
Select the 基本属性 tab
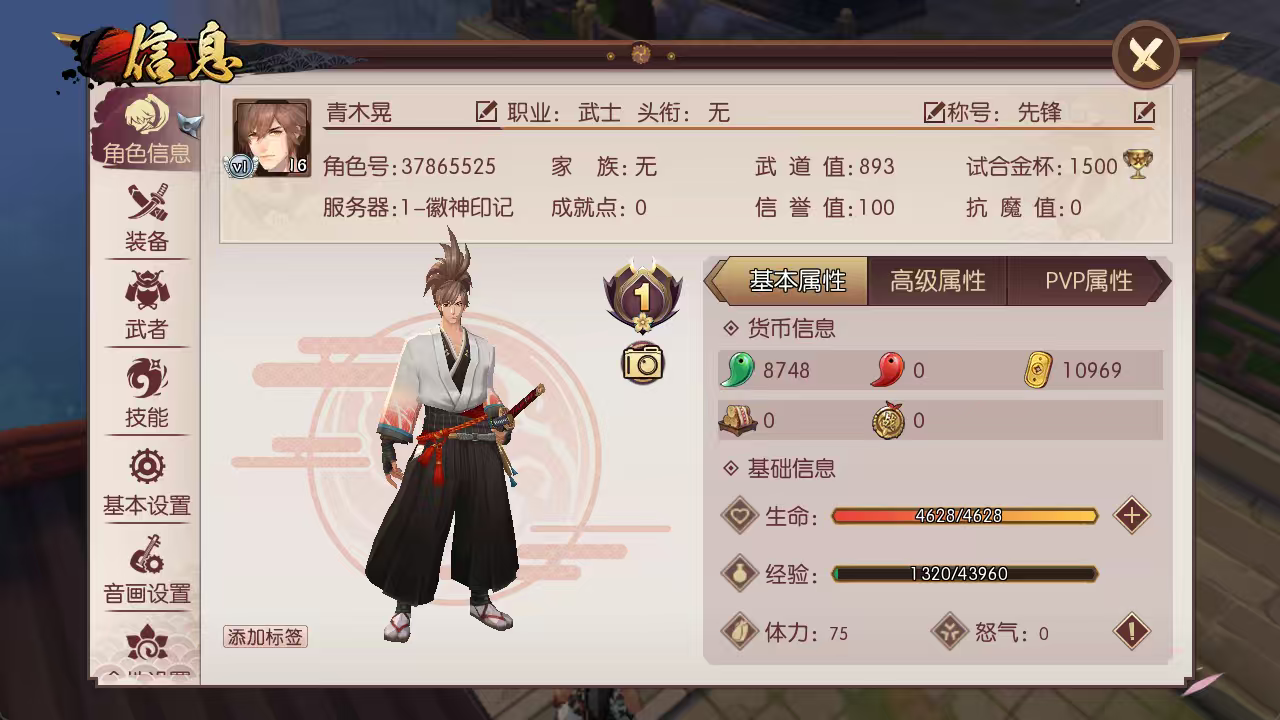789,281
